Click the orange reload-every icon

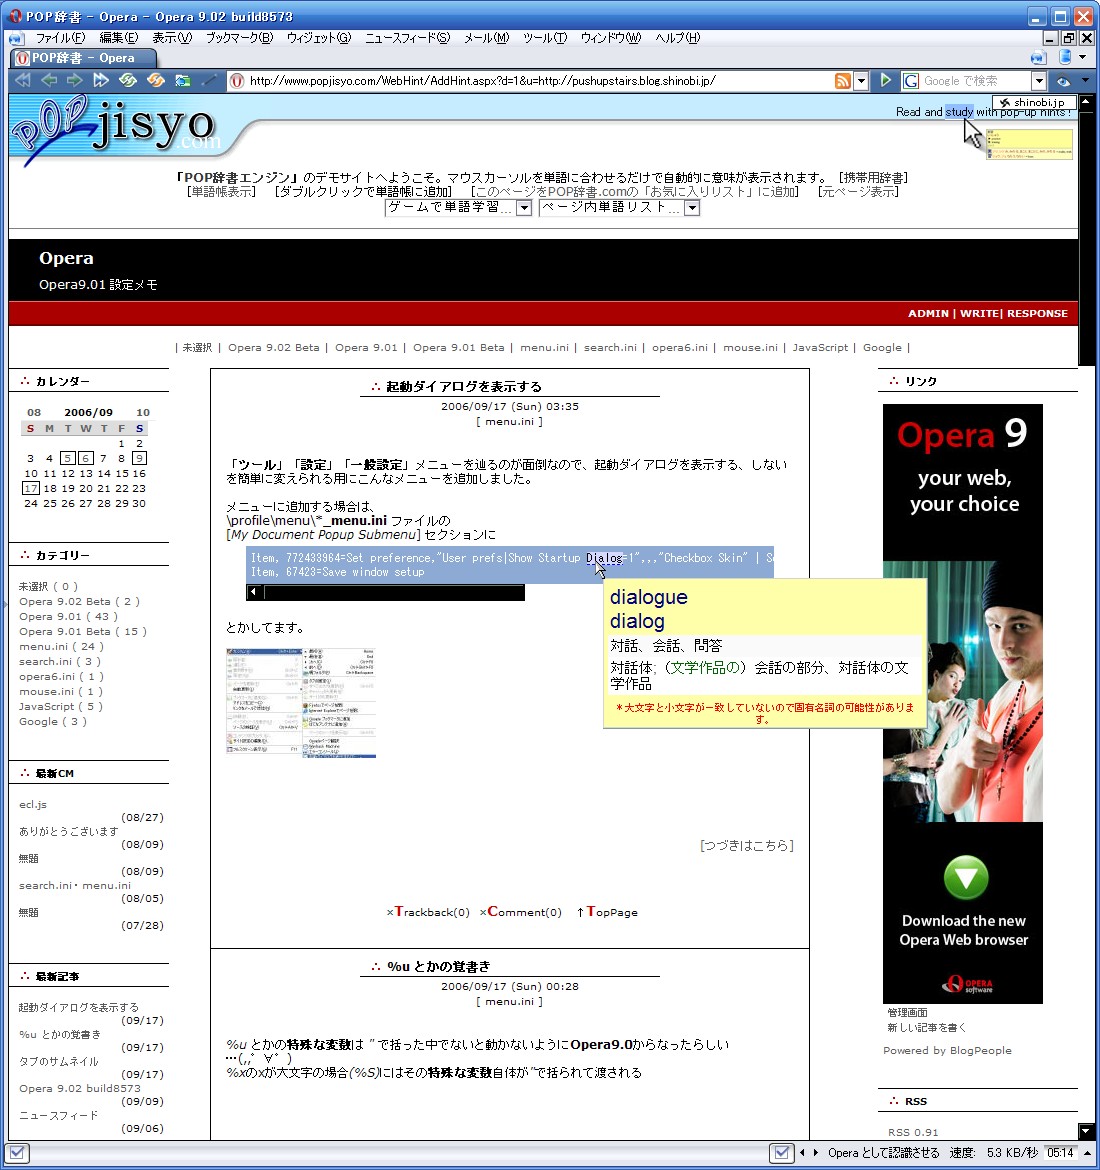[x=154, y=80]
